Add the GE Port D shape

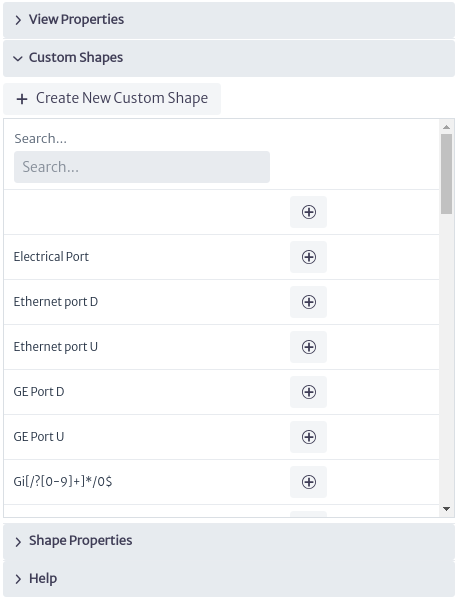point(308,392)
